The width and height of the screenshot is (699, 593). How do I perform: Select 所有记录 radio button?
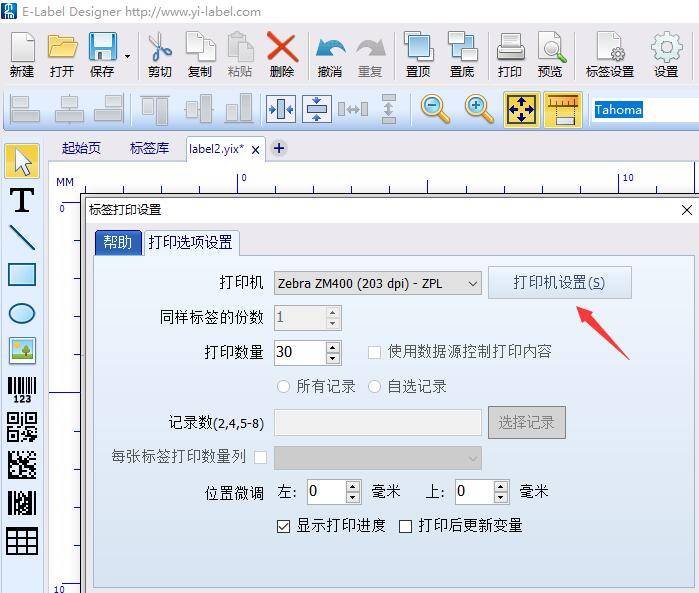[x=284, y=386]
